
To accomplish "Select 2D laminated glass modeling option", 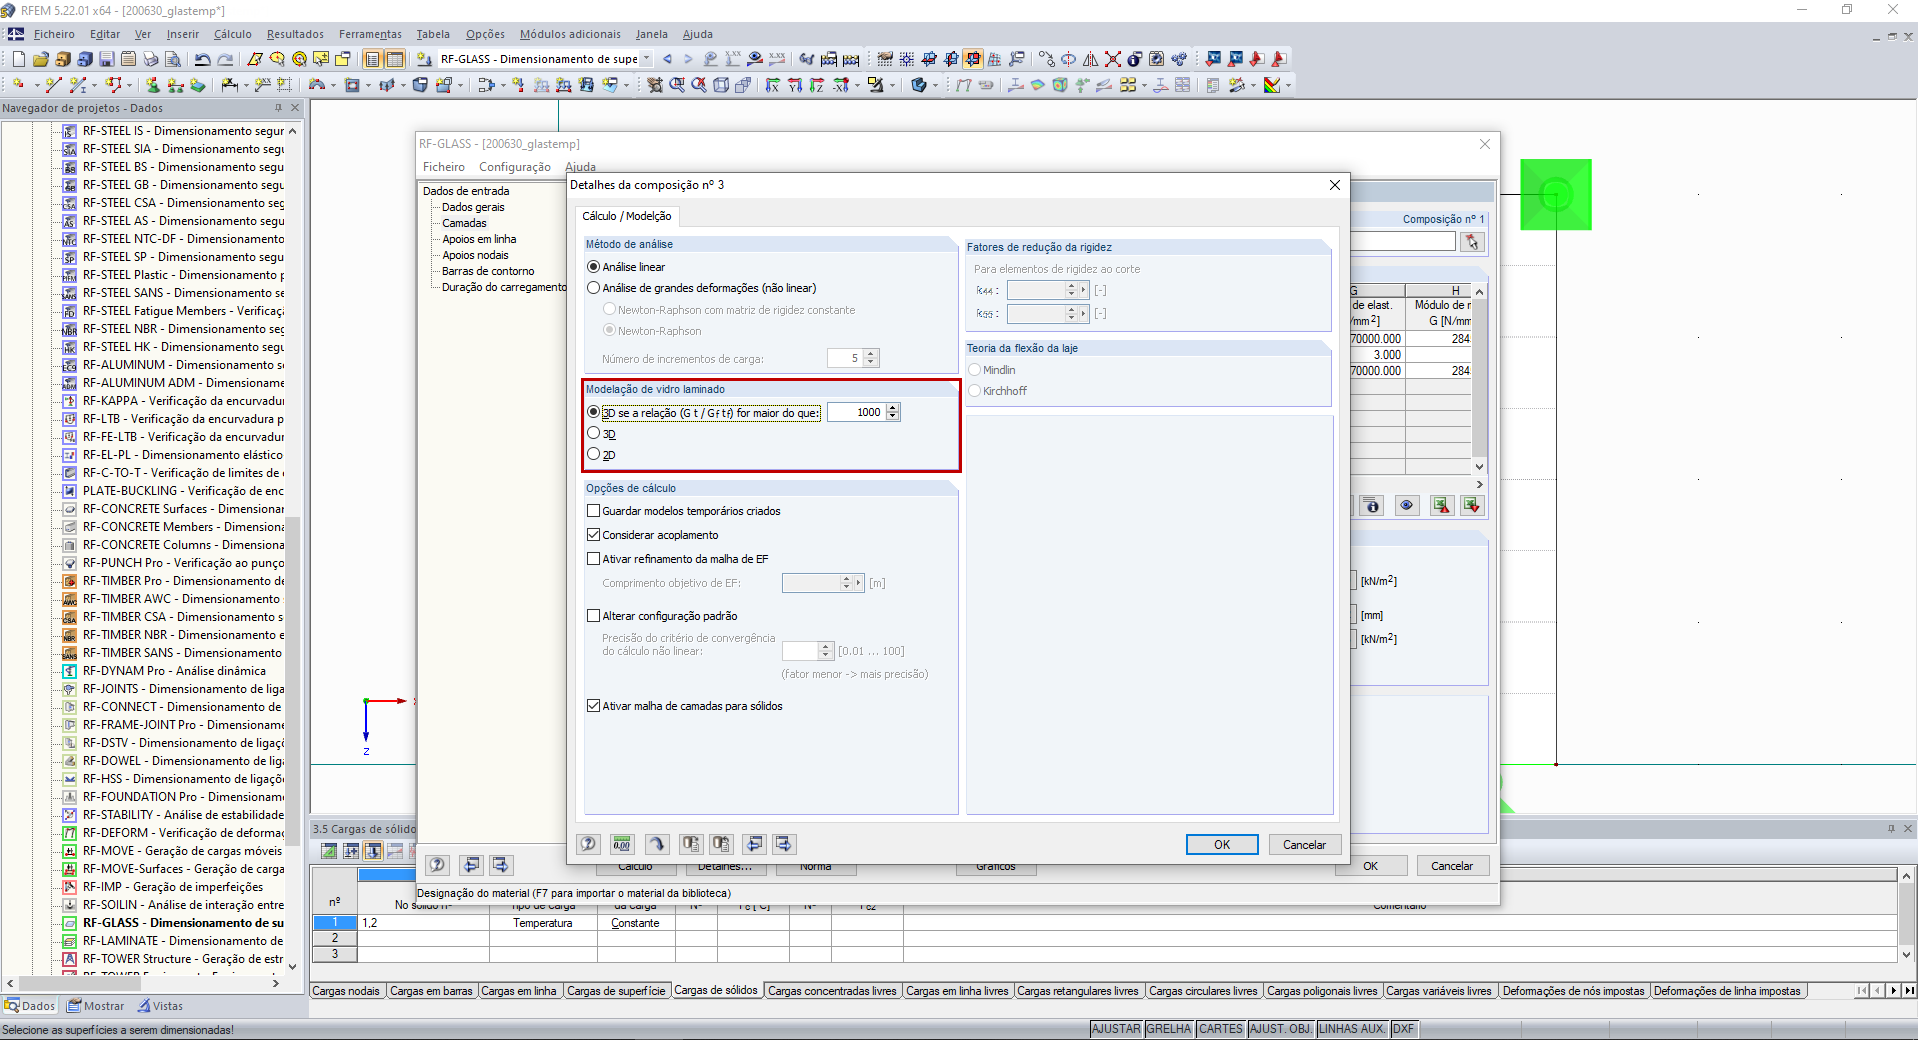I will coord(594,454).
